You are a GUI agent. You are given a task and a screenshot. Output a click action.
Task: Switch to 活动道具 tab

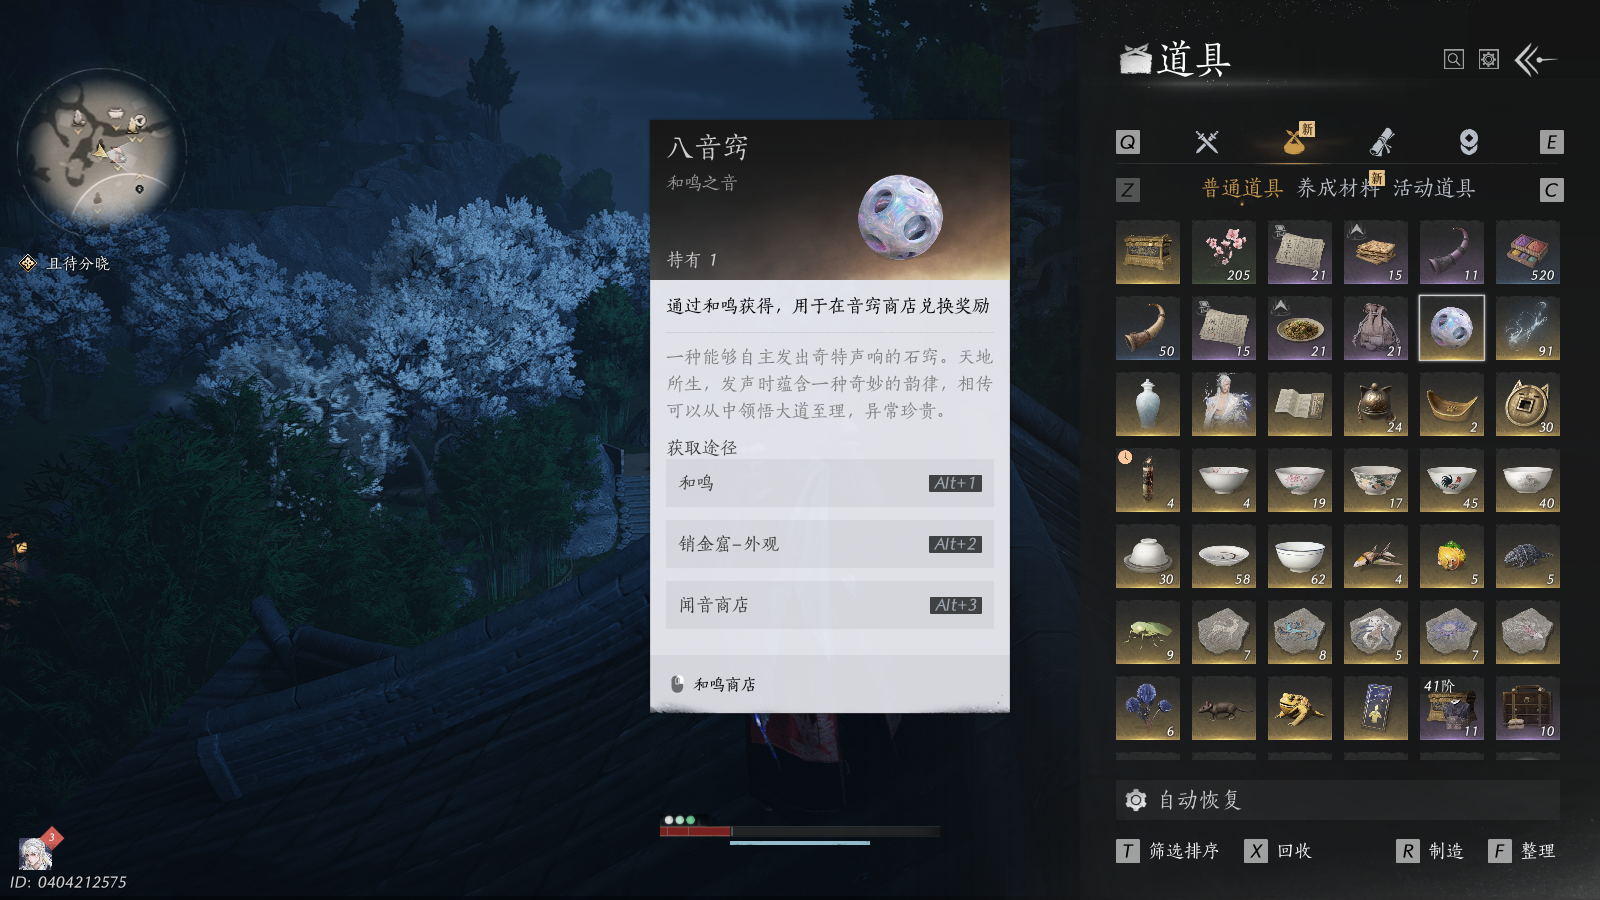(1434, 189)
